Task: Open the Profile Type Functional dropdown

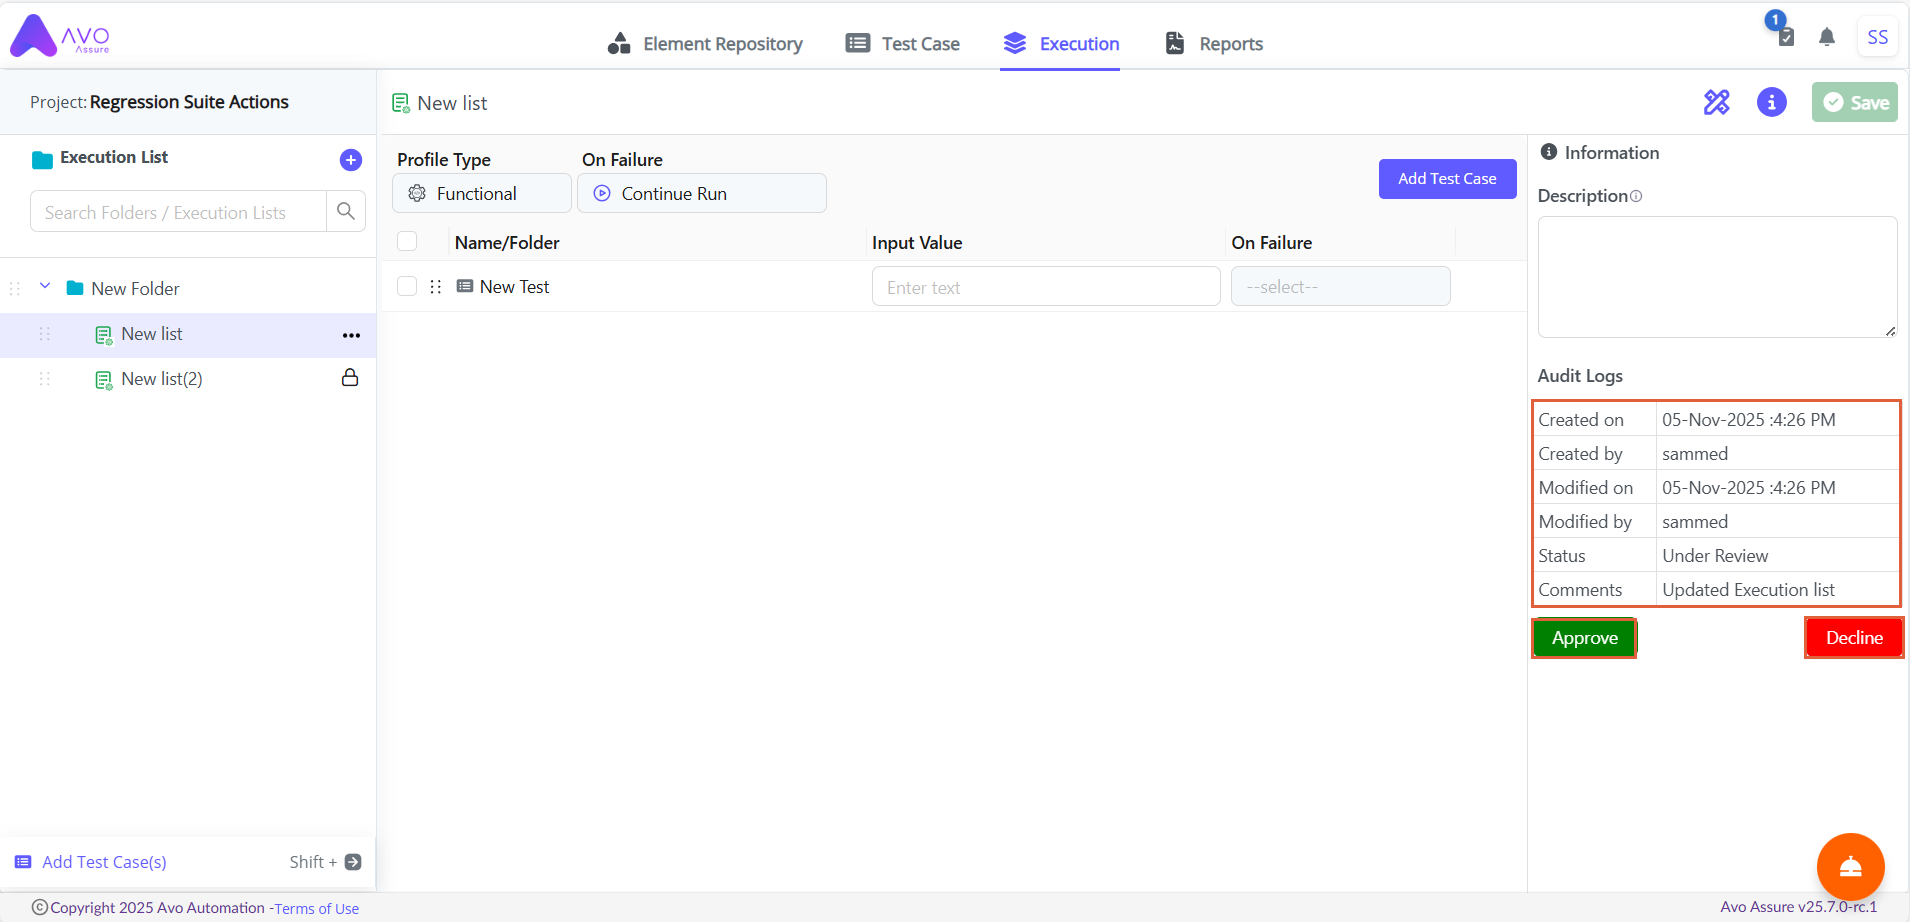Action: (x=481, y=194)
